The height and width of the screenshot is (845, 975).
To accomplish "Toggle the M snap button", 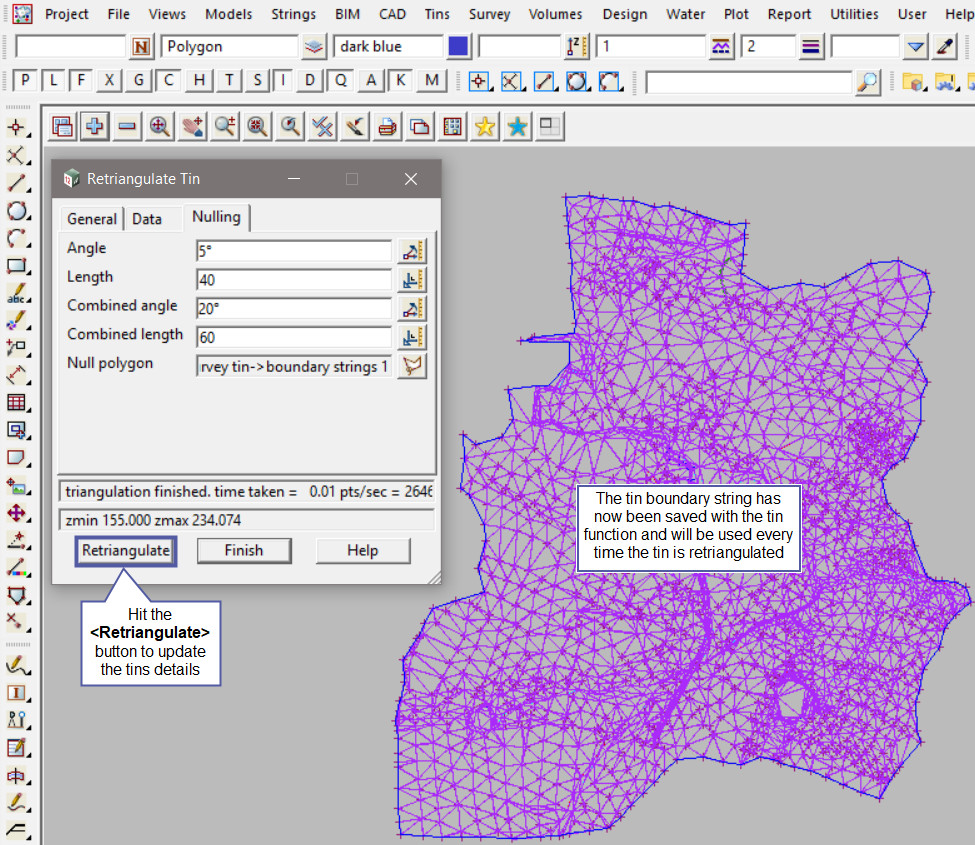I will pyautogui.click(x=432, y=81).
